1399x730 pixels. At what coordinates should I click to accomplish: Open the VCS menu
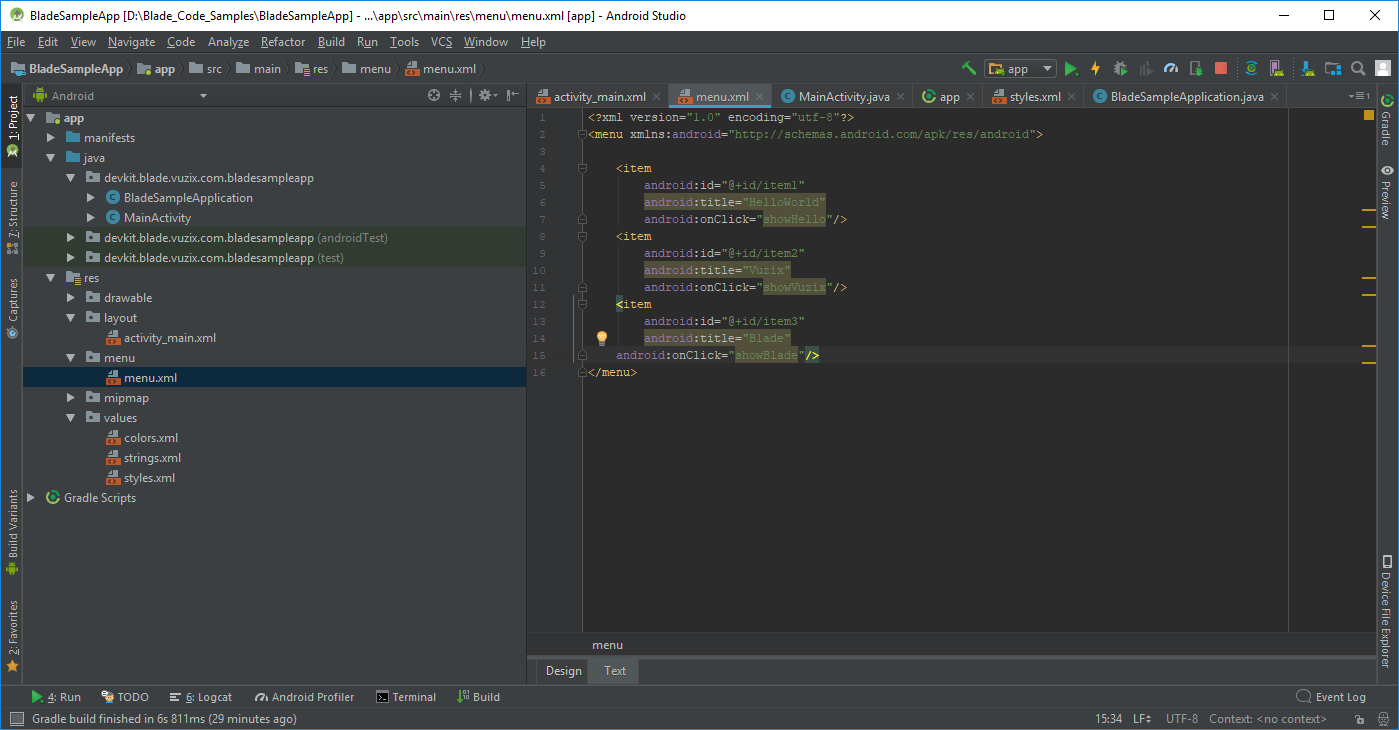pyautogui.click(x=442, y=42)
